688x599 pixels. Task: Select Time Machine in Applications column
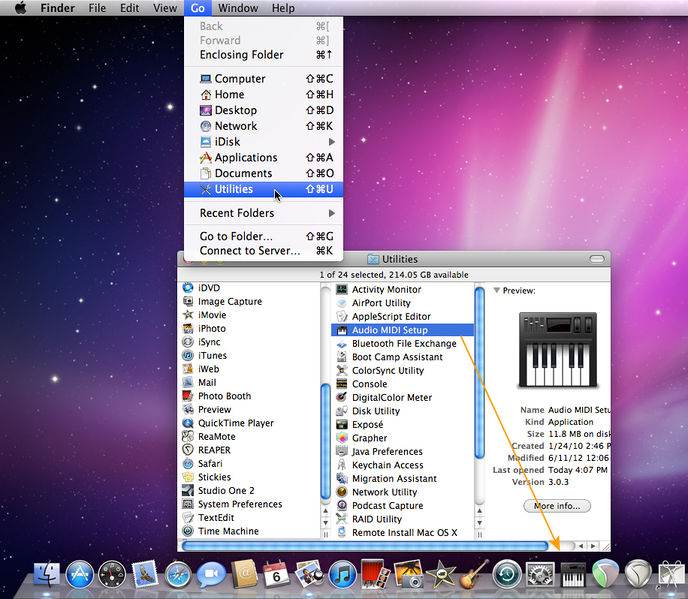[250, 531]
